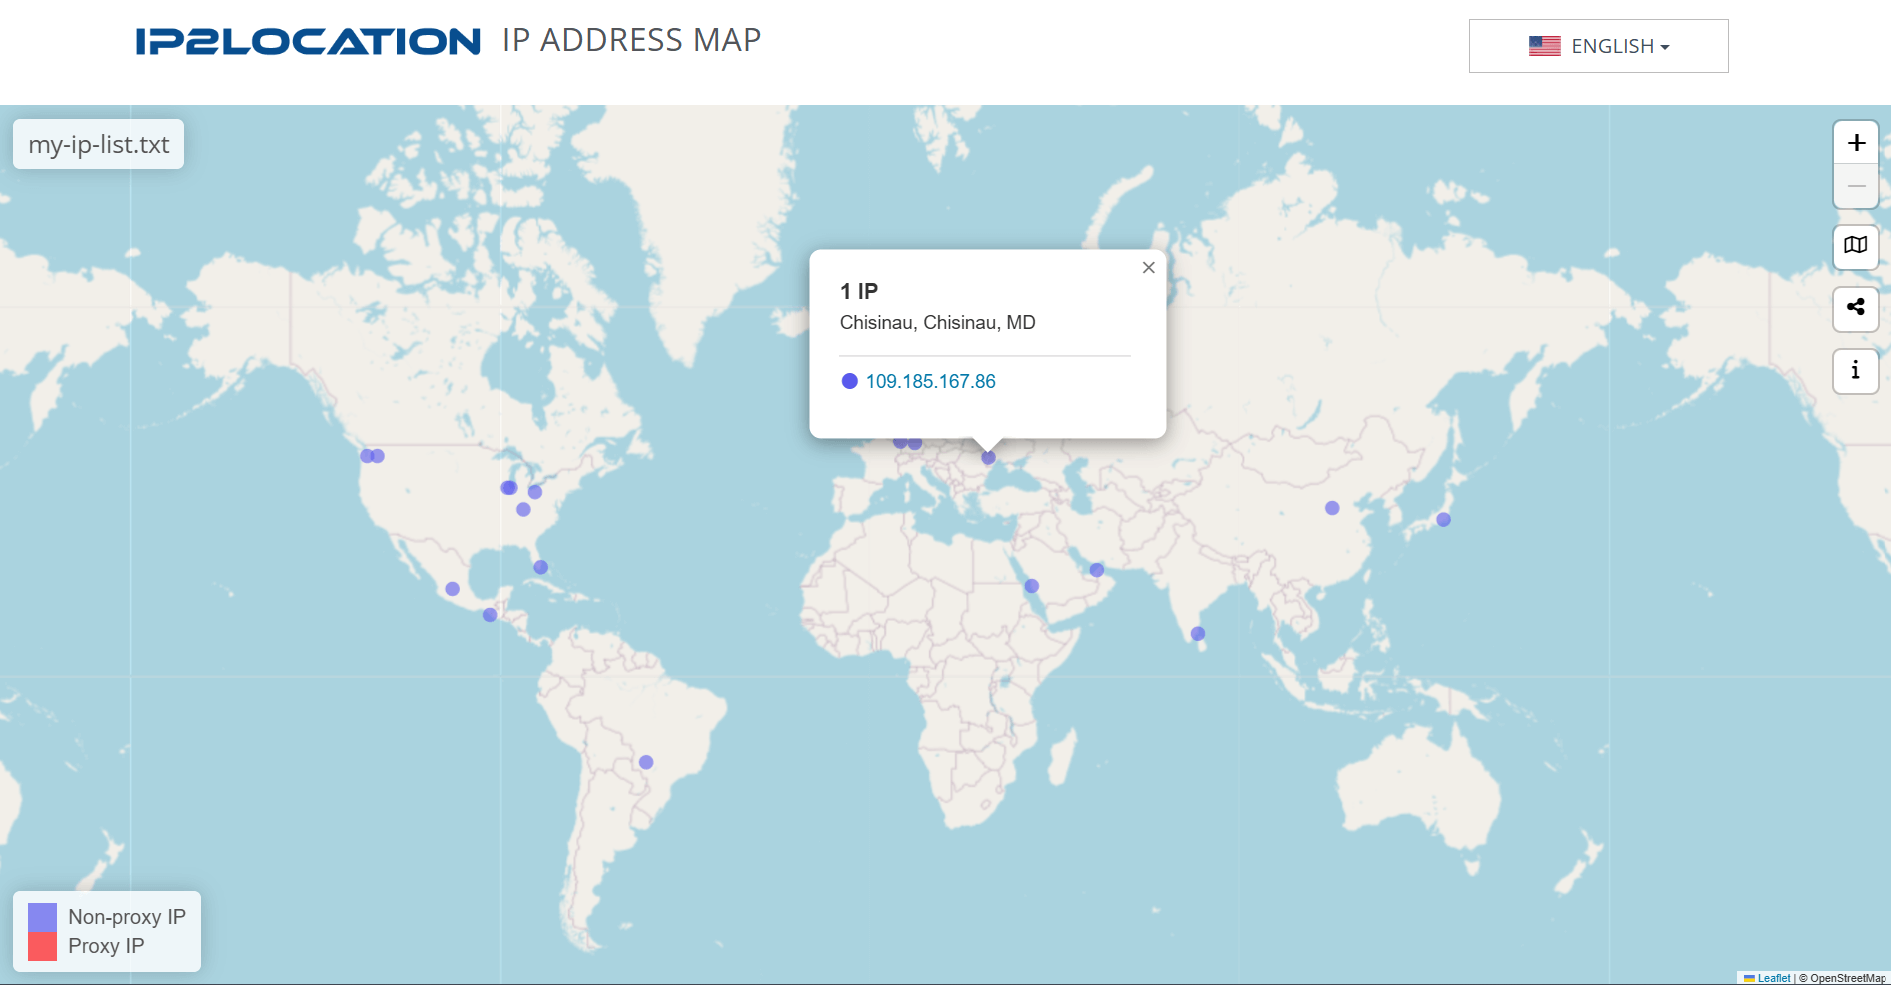The width and height of the screenshot is (1891, 985).
Task: Zoom in on the map
Action: coord(1856,143)
